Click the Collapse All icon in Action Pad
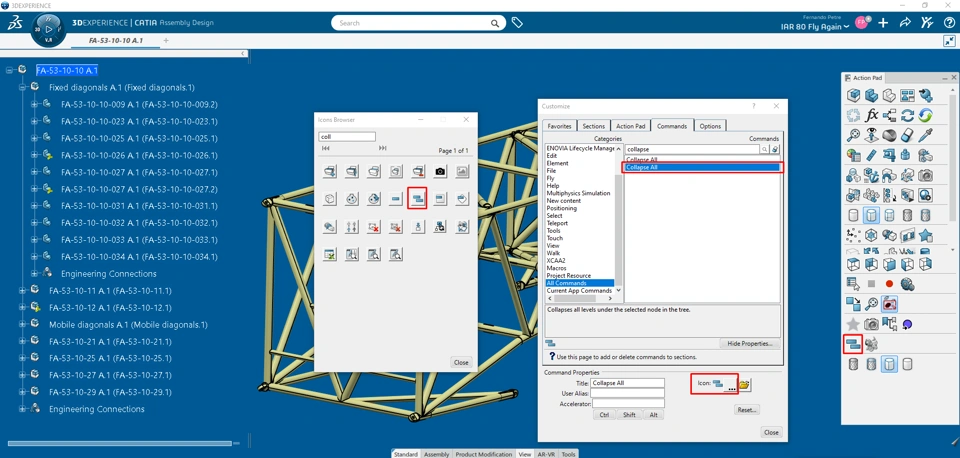 tap(852, 344)
